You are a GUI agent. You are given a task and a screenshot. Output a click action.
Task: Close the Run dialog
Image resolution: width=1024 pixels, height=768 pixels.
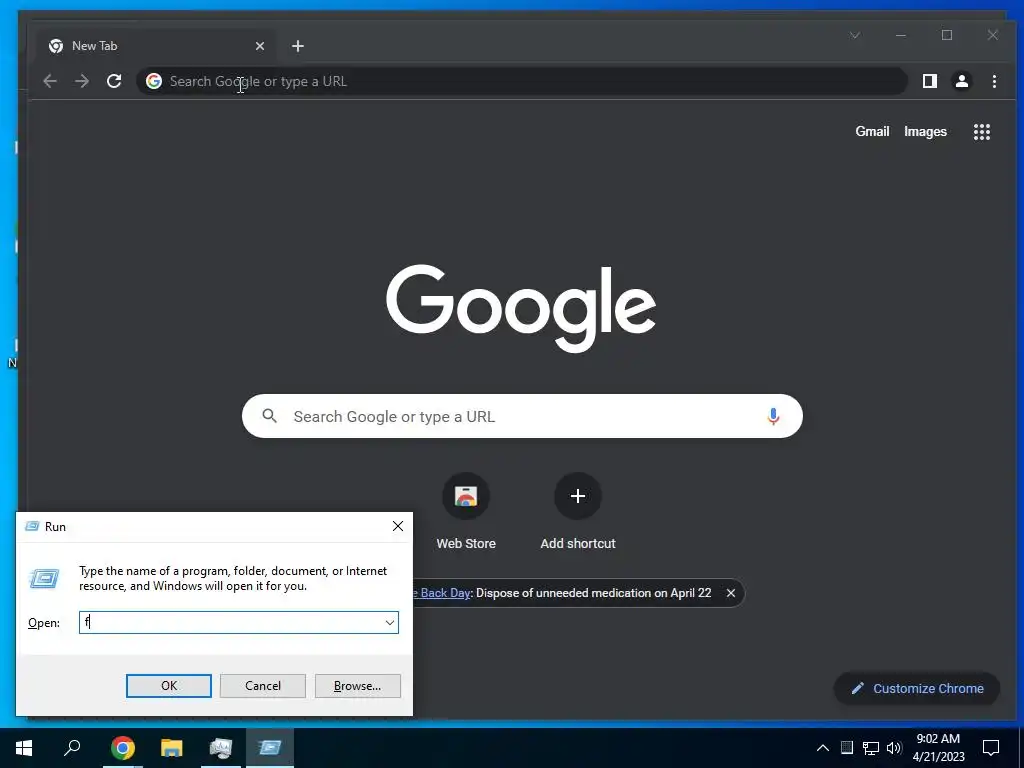[x=398, y=526]
